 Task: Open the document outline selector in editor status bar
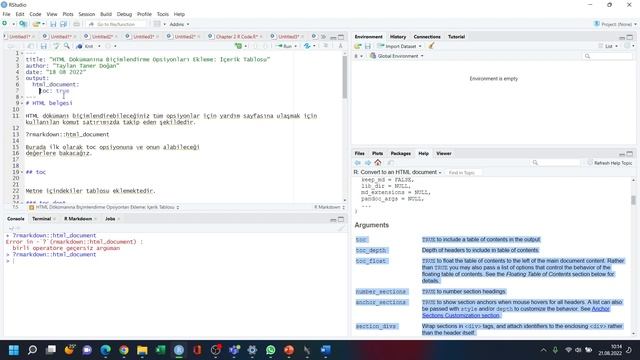104,207
